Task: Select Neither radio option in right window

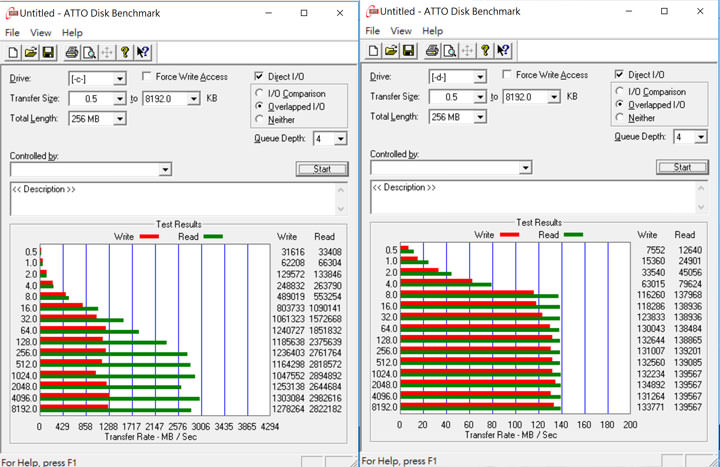Action: [620, 118]
